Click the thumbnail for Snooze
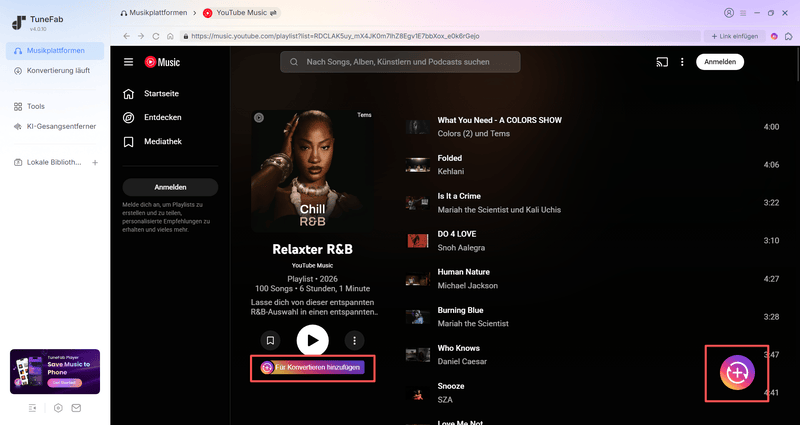The width and height of the screenshot is (800, 425). coord(417,393)
